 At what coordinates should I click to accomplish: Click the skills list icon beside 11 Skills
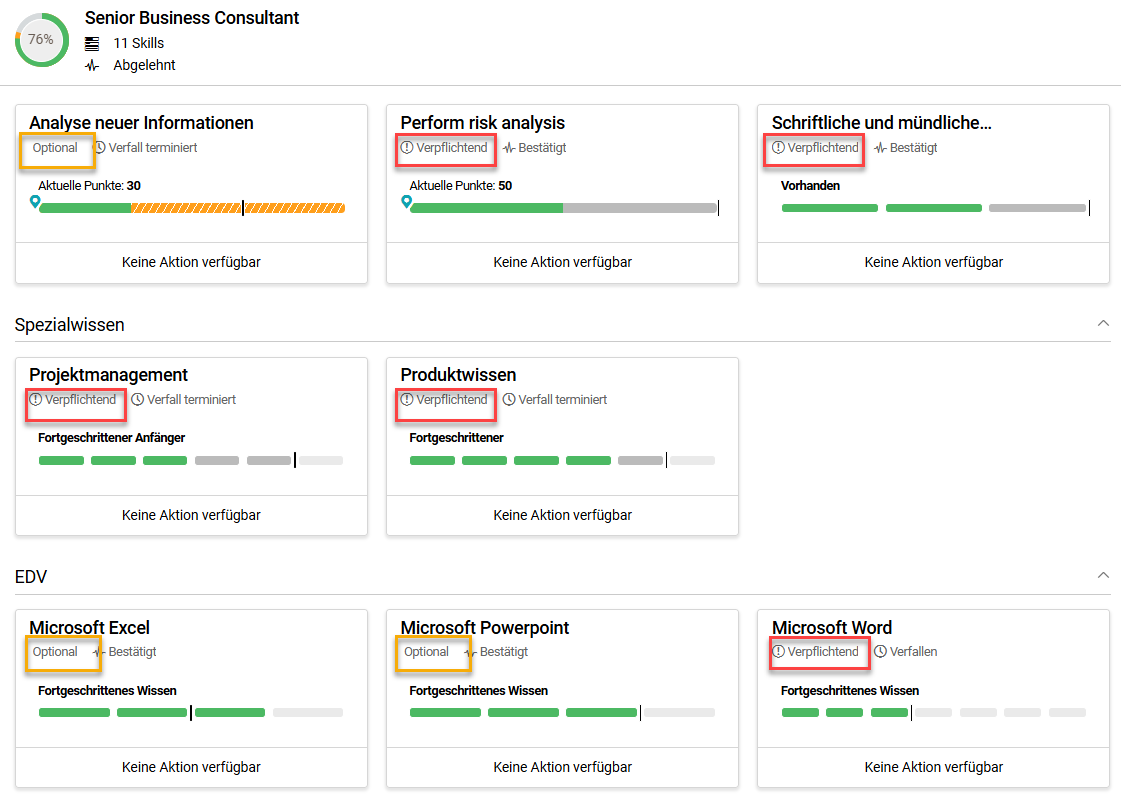[x=92, y=43]
